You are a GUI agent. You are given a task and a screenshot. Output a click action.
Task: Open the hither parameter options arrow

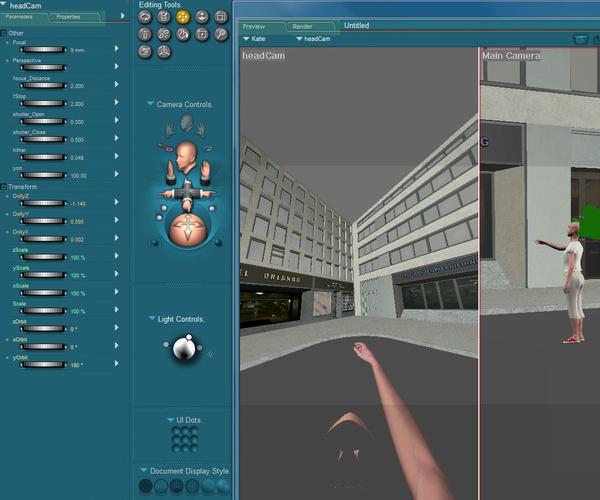pos(117,156)
